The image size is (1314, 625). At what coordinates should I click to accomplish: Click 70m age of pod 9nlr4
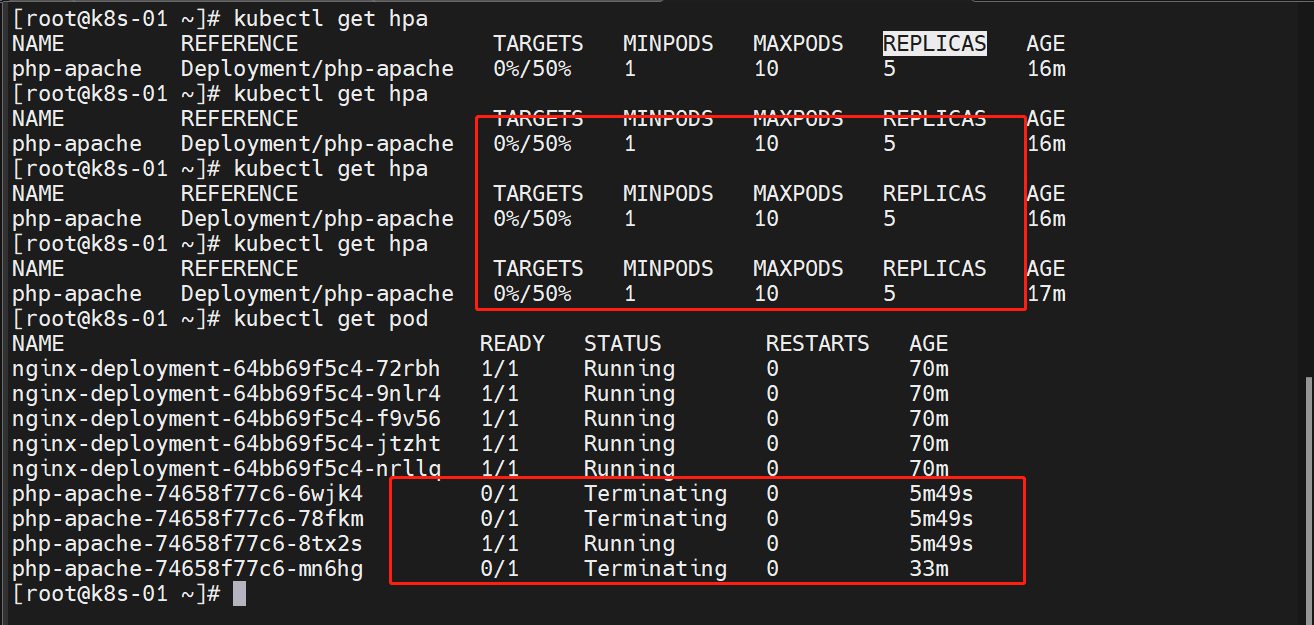tap(929, 394)
